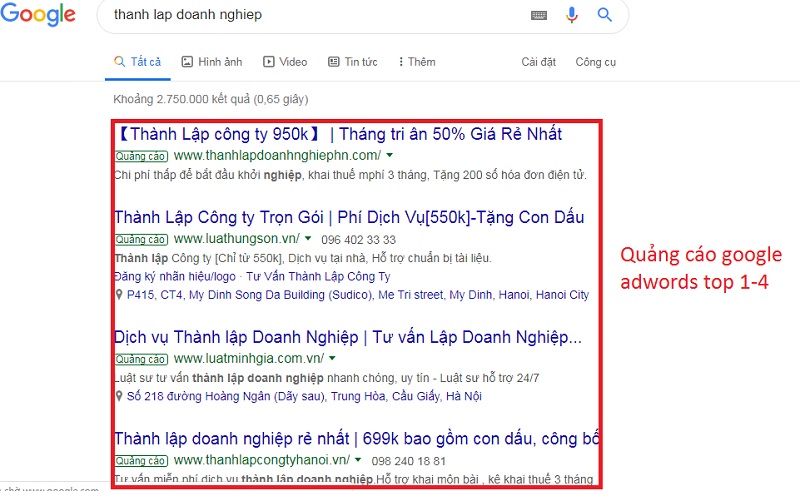Click location pin icon beside P415 address
800x491 pixels.
[x=119, y=294]
